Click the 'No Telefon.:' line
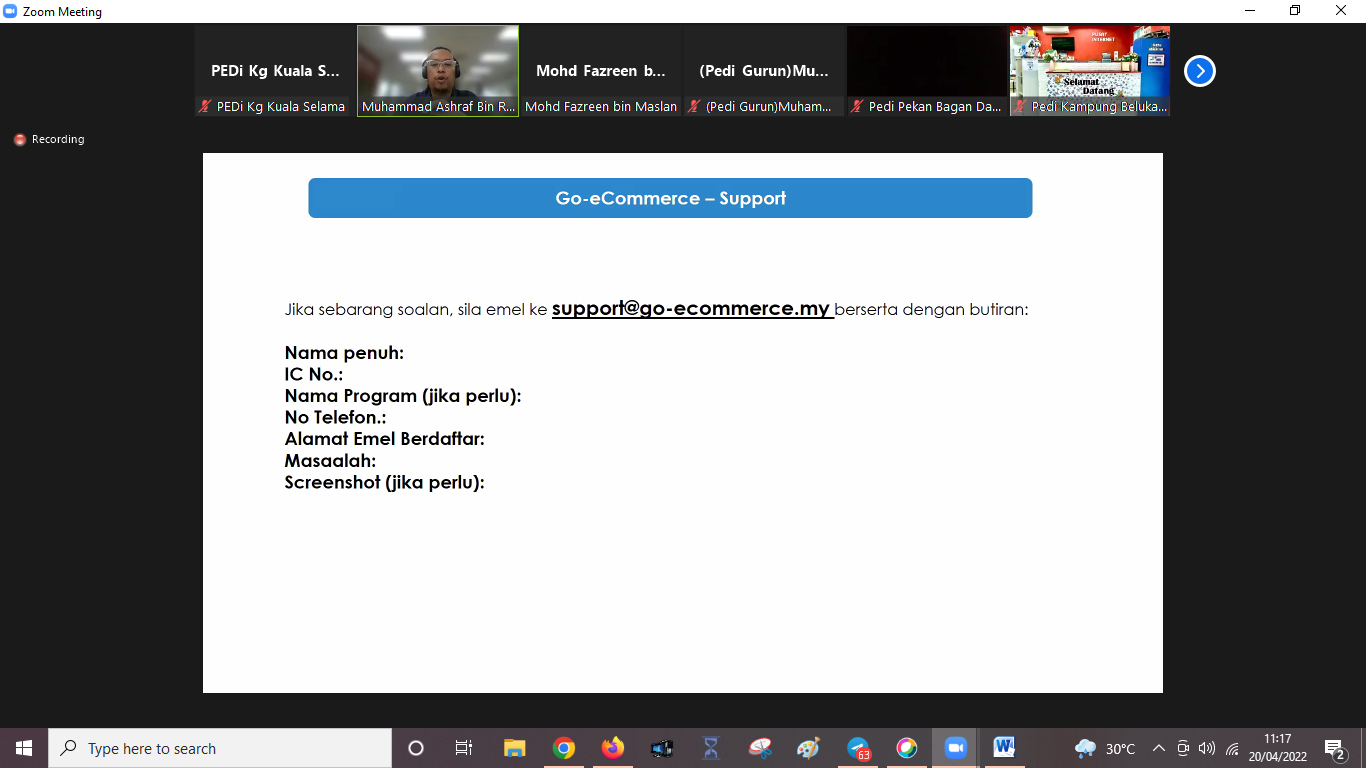The width and height of the screenshot is (1366, 768). pyautogui.click(x=335, y=418)
